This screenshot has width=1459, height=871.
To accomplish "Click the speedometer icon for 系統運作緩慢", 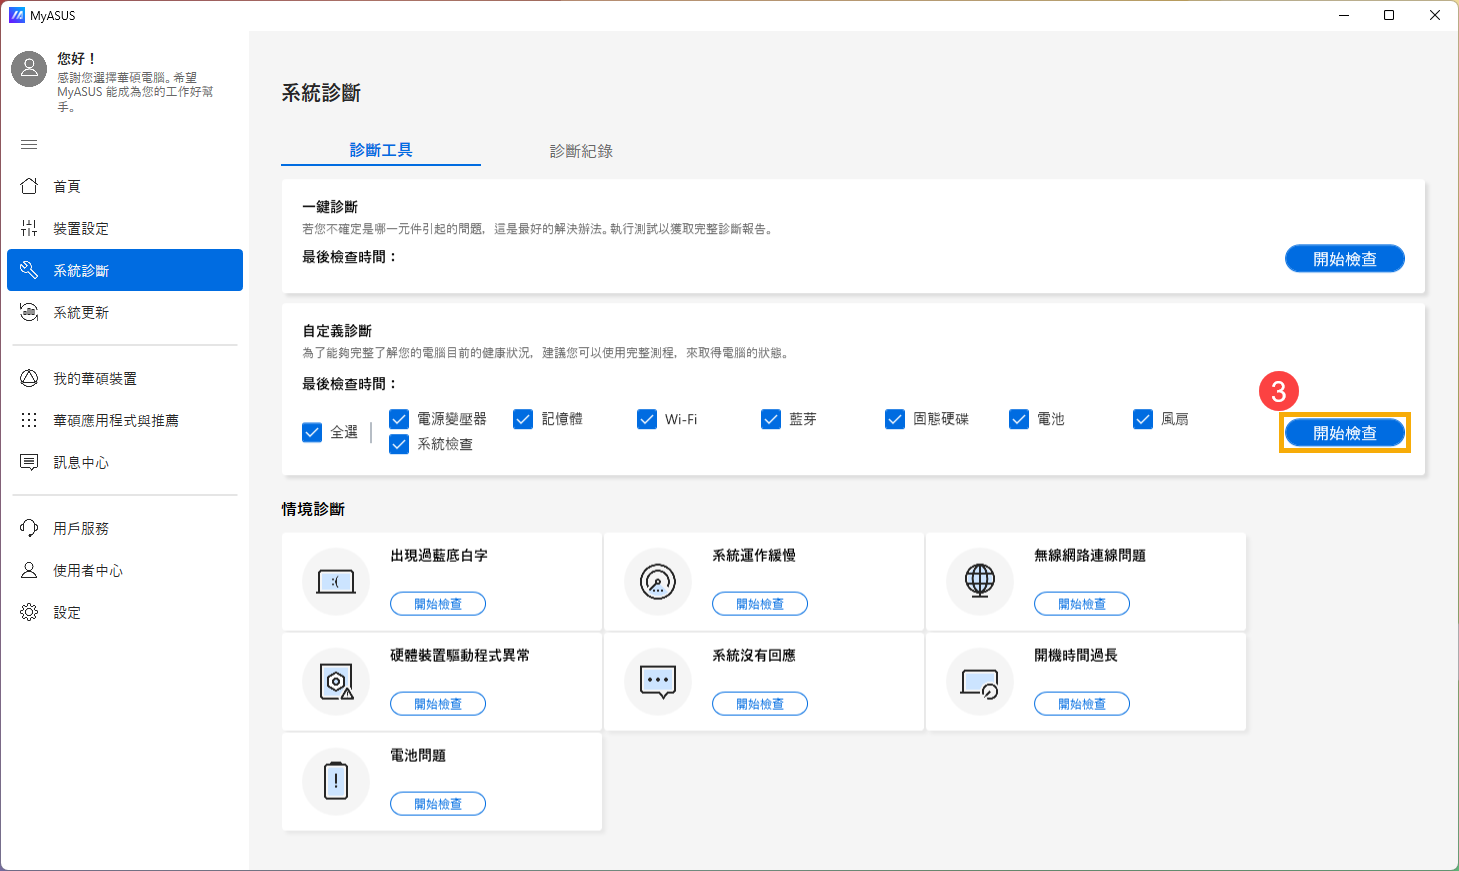I will [x=658, y=581].
